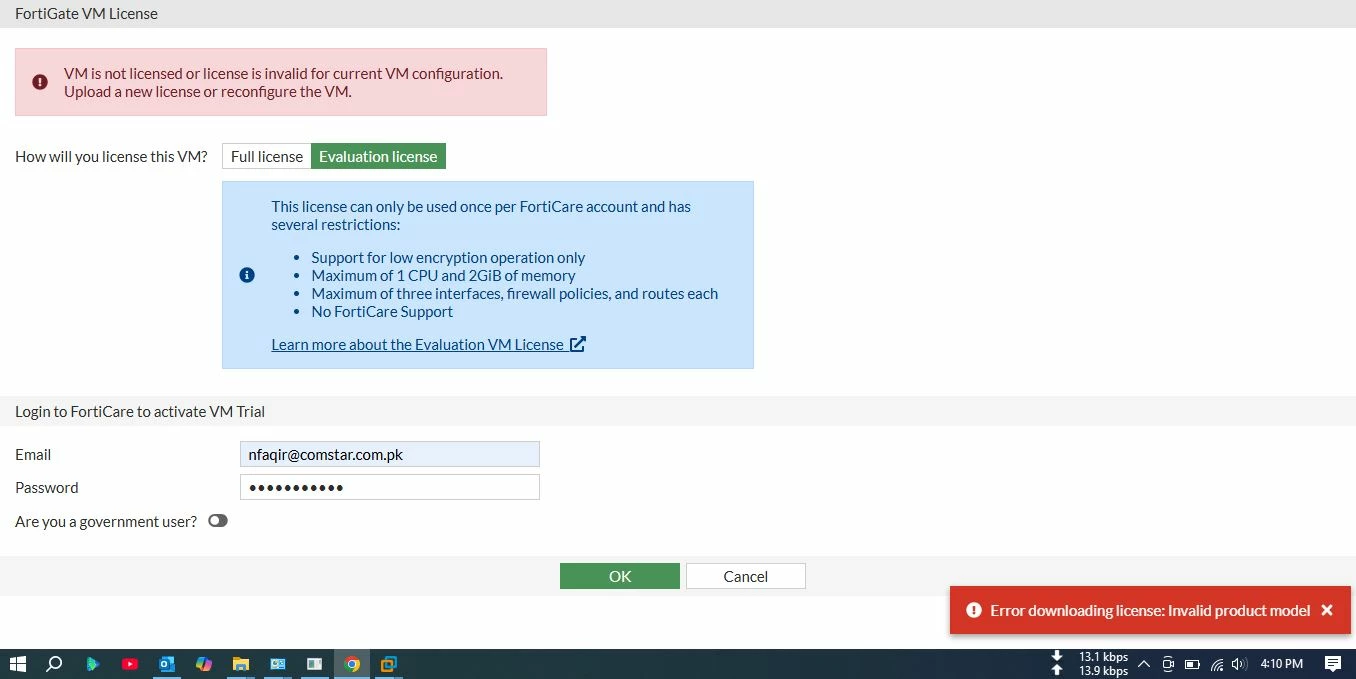Screen dimensions: 1356x679
Task: Select the Full license option
Action: point(266,156)
